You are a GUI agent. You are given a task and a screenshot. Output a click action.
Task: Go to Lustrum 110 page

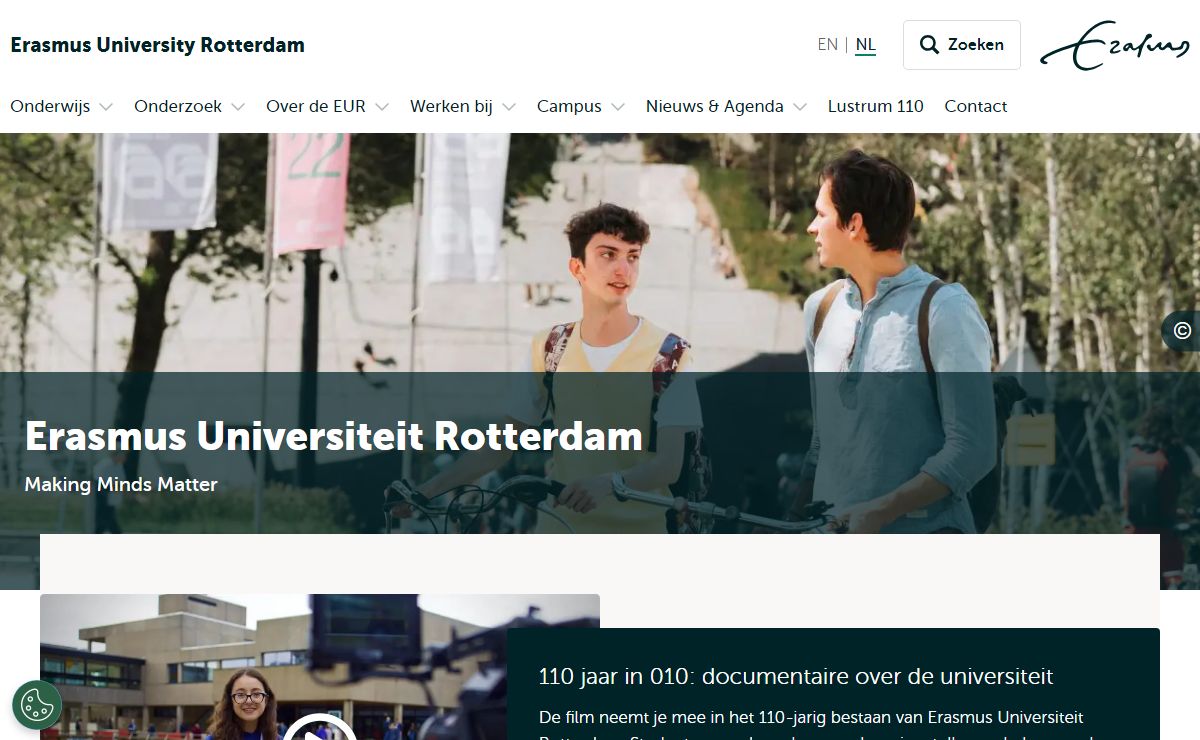876,106
